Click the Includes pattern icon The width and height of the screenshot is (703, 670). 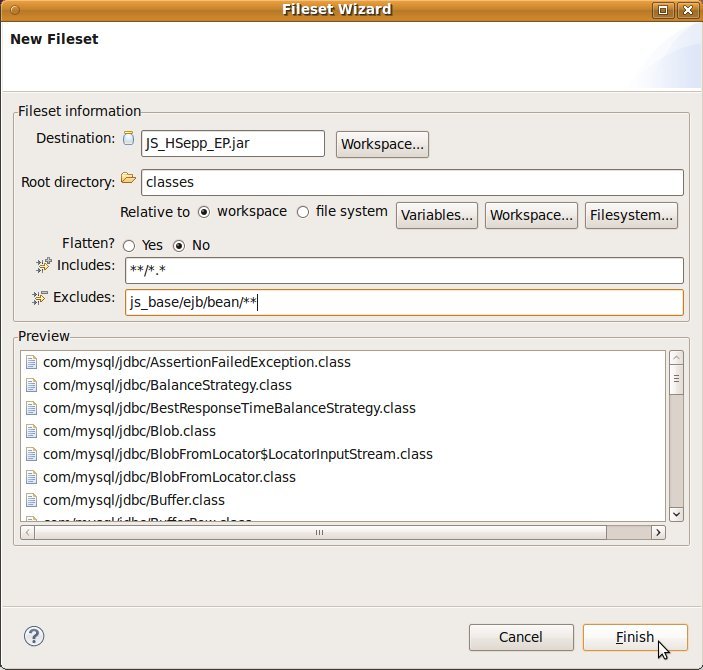pyautogui.click(x=43, y=265)
